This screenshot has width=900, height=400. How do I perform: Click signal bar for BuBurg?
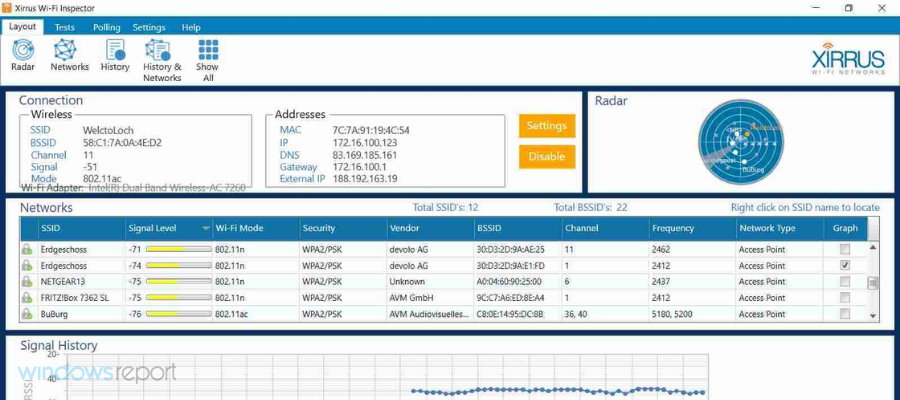tap(179, 314)
